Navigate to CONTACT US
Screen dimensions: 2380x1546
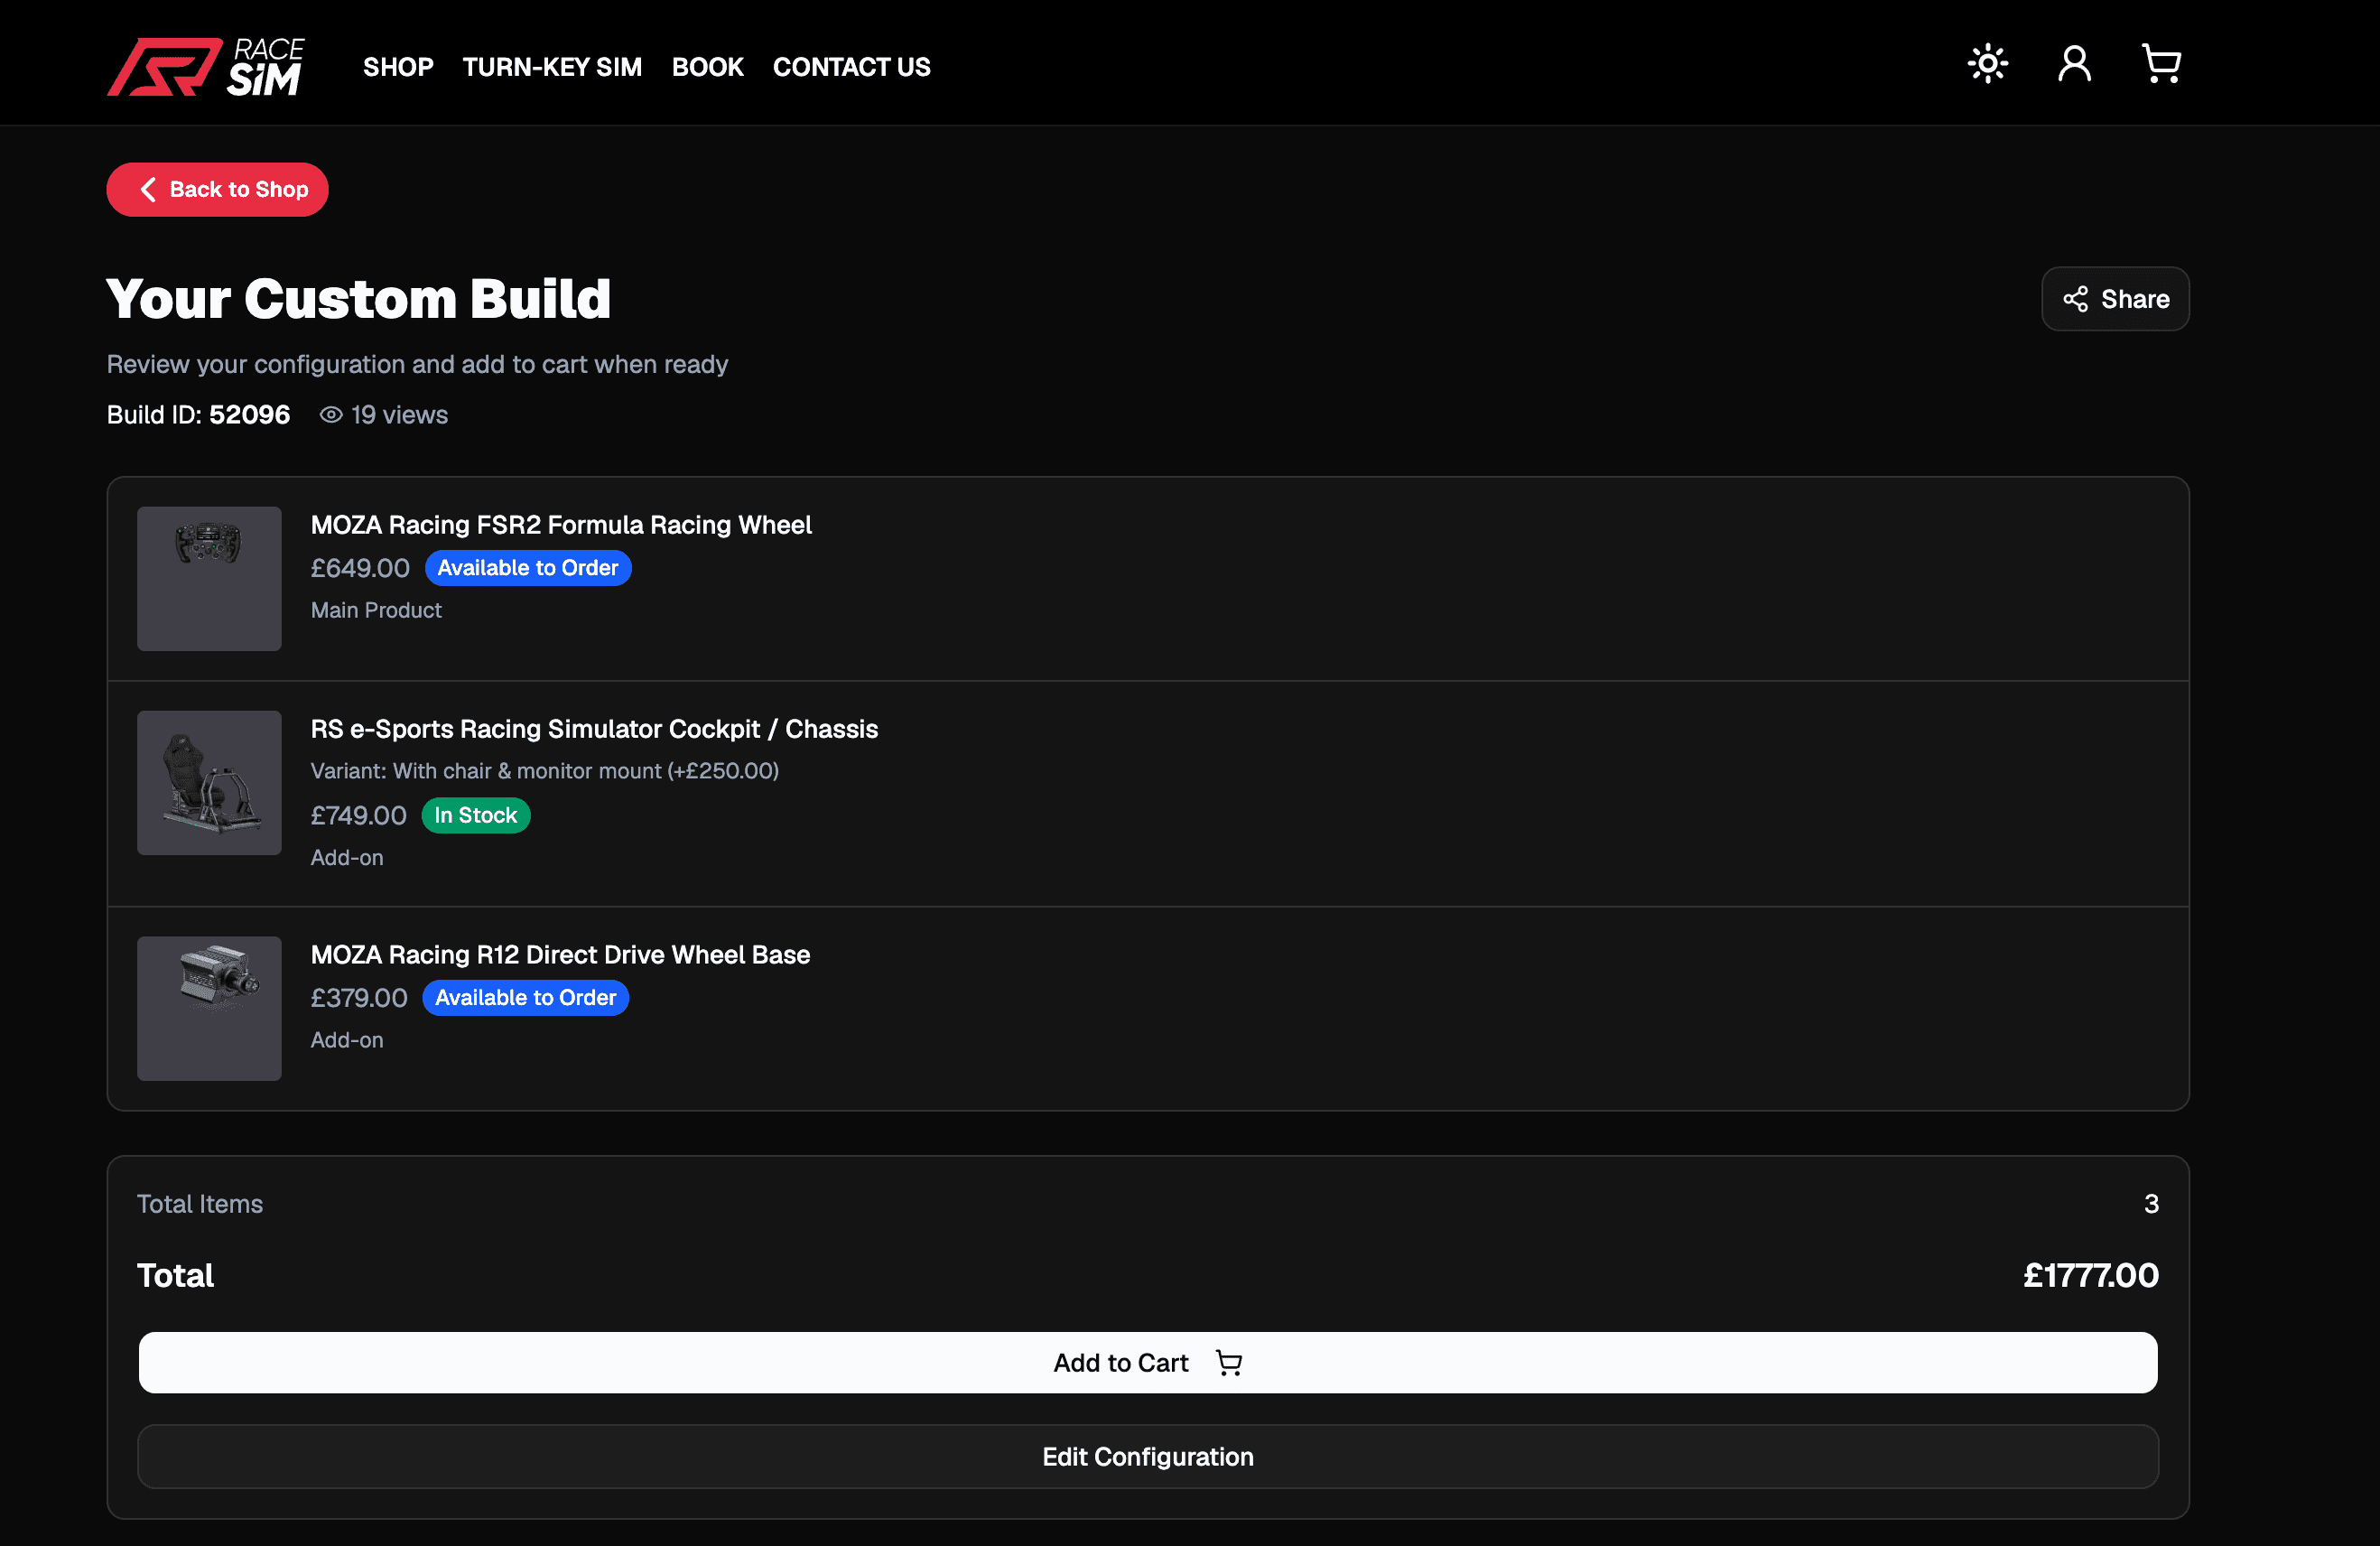click(x=852, y=67)
